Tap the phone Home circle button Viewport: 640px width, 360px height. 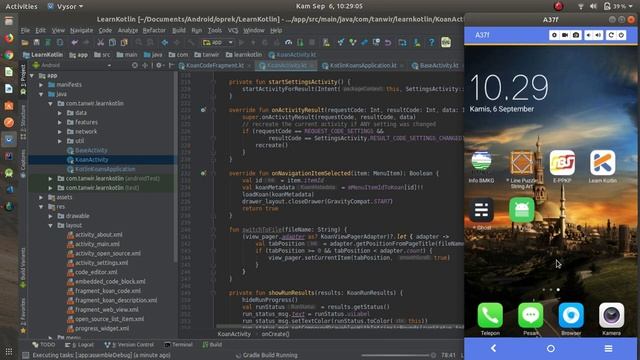pyautogui.click(x=551, y=349)
